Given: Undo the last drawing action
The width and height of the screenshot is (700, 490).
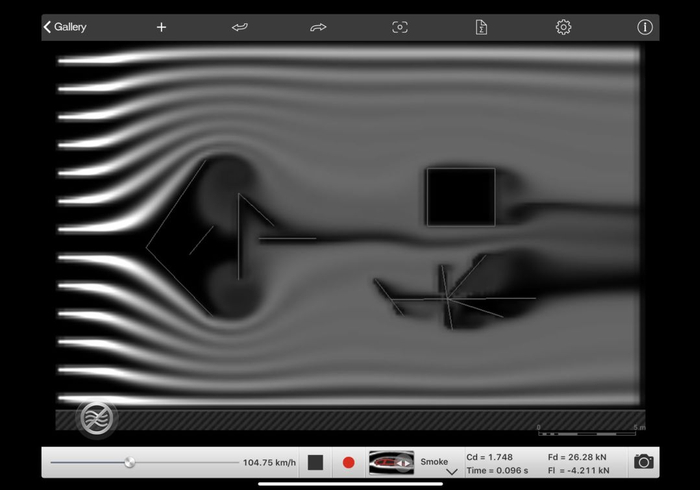Looking at the screenshot, I should click(239, 27).
